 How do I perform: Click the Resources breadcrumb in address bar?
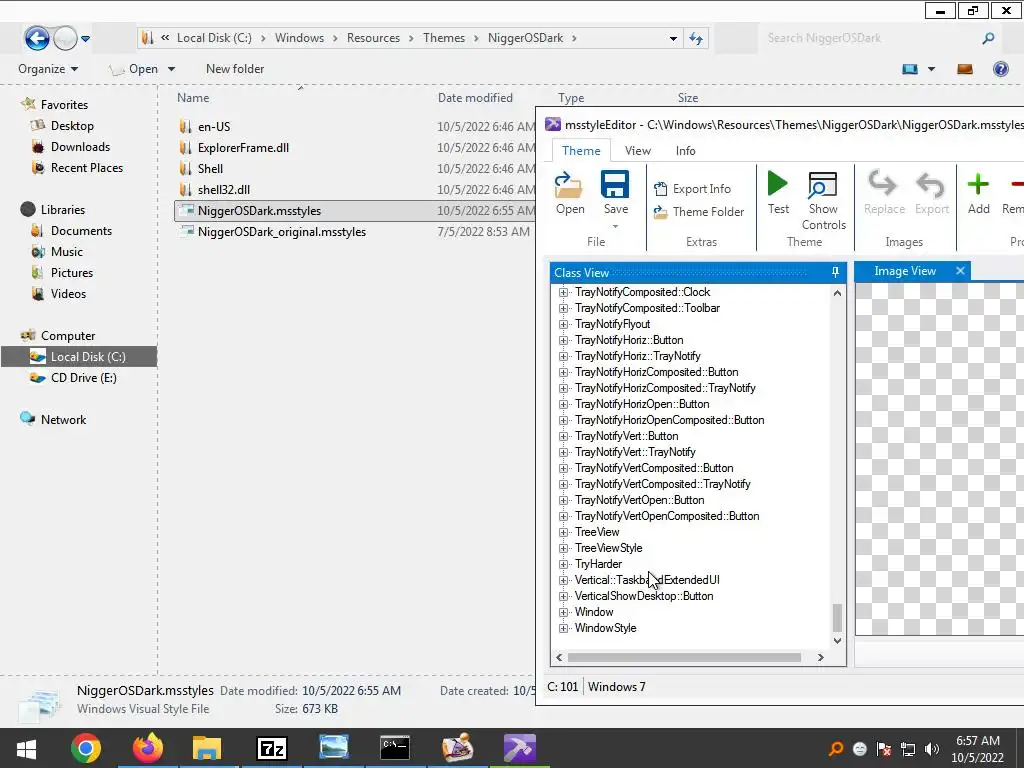(373, 38)
